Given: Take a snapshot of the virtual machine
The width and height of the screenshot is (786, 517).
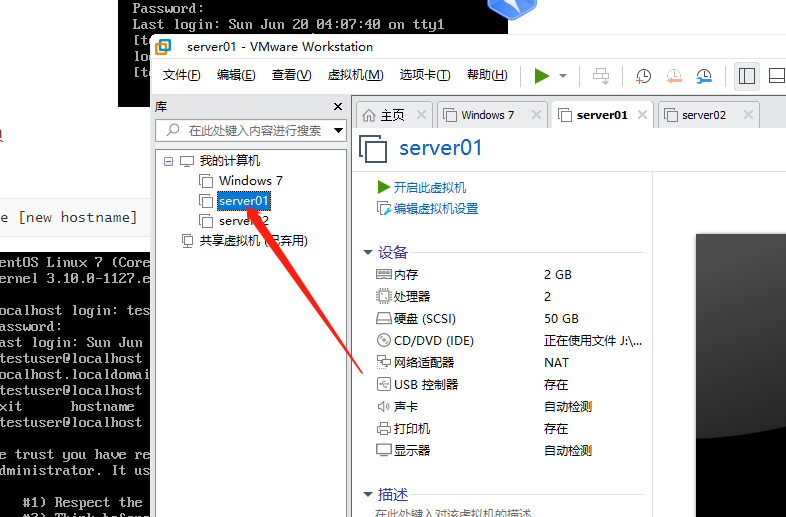Looking at the screenshot, I should coord(643,76).
